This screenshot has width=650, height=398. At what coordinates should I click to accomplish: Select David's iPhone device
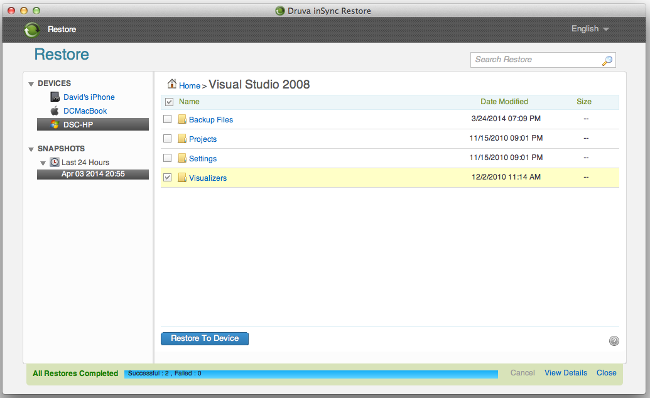pyautogui.click(x=89, y=97)
